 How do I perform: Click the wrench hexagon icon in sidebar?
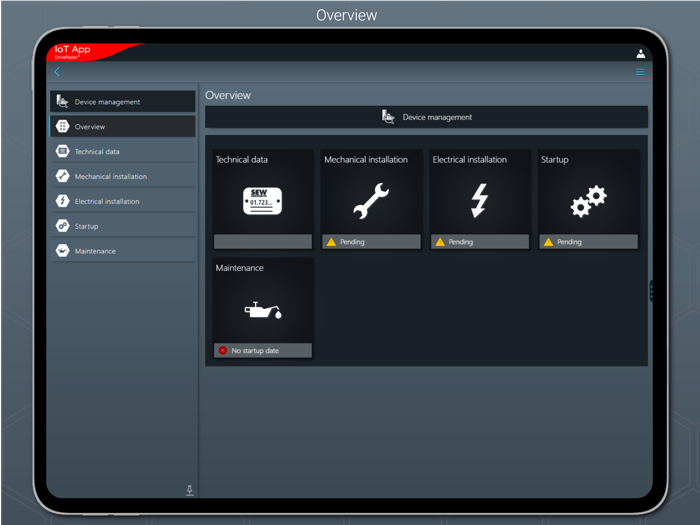(x=62, y=176)
